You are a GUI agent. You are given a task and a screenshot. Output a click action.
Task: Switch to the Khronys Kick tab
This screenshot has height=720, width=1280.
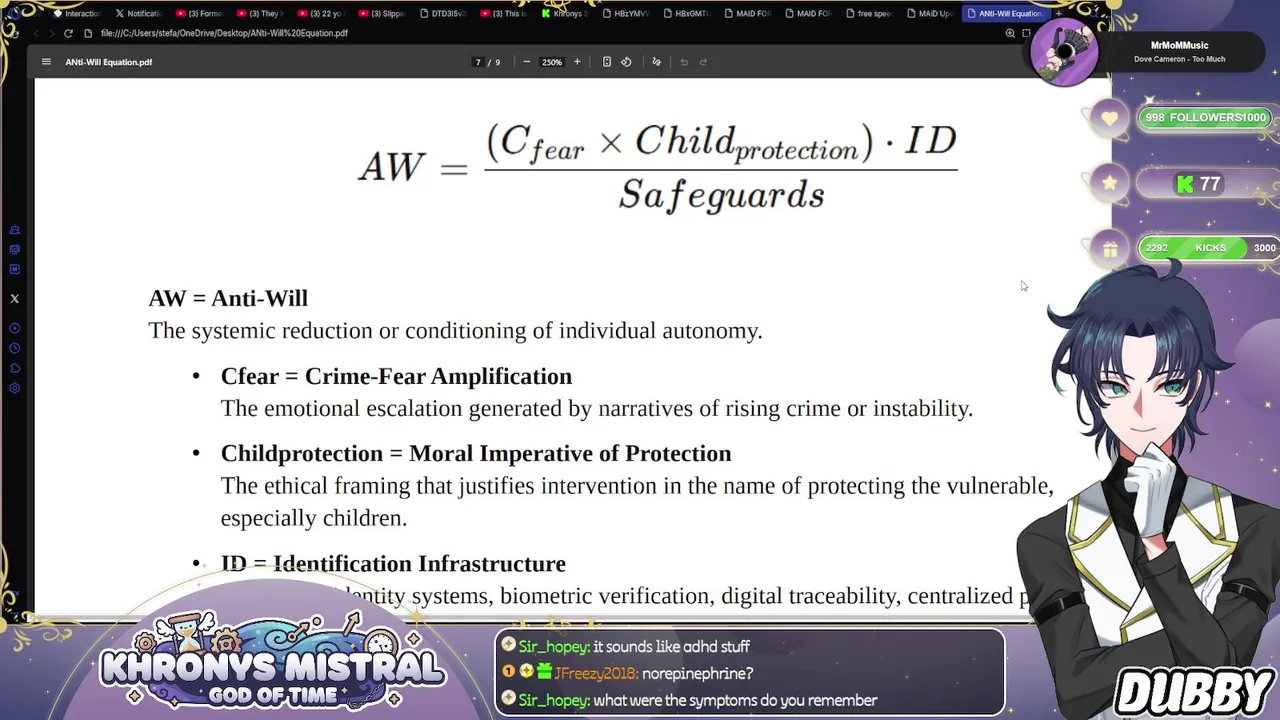565,13
